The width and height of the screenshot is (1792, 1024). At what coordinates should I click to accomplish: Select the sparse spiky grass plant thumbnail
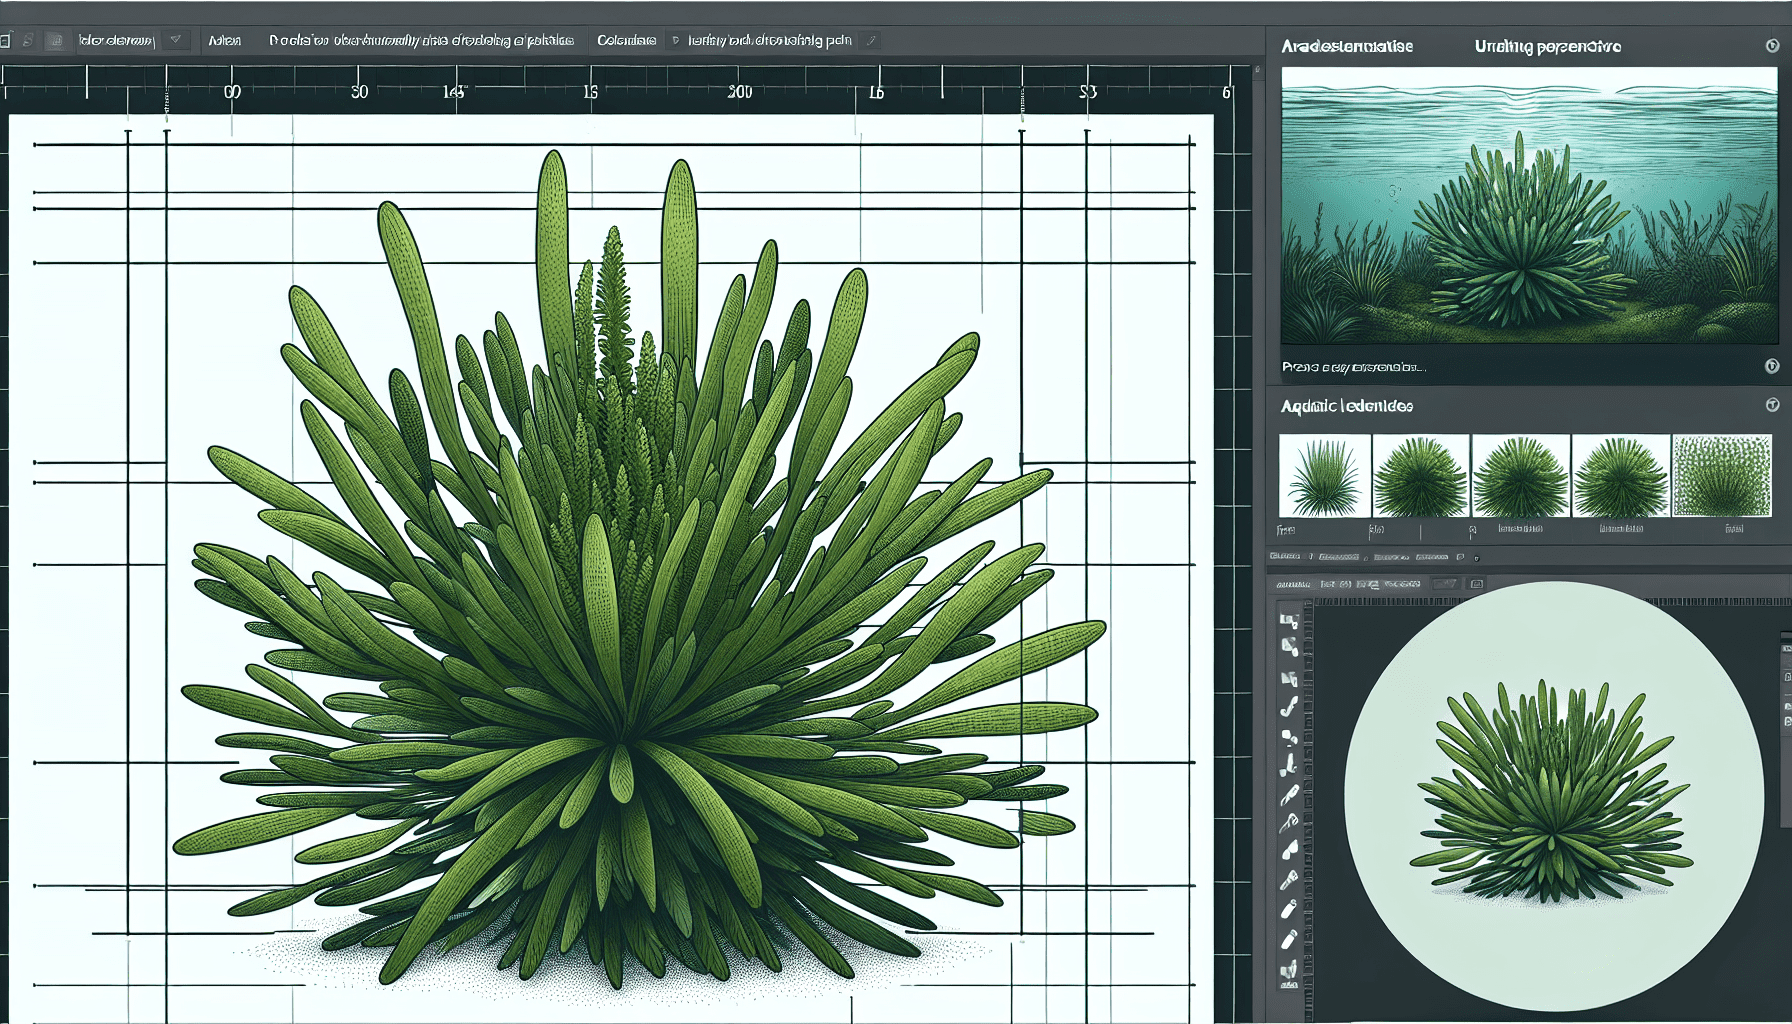(1324, 476)
